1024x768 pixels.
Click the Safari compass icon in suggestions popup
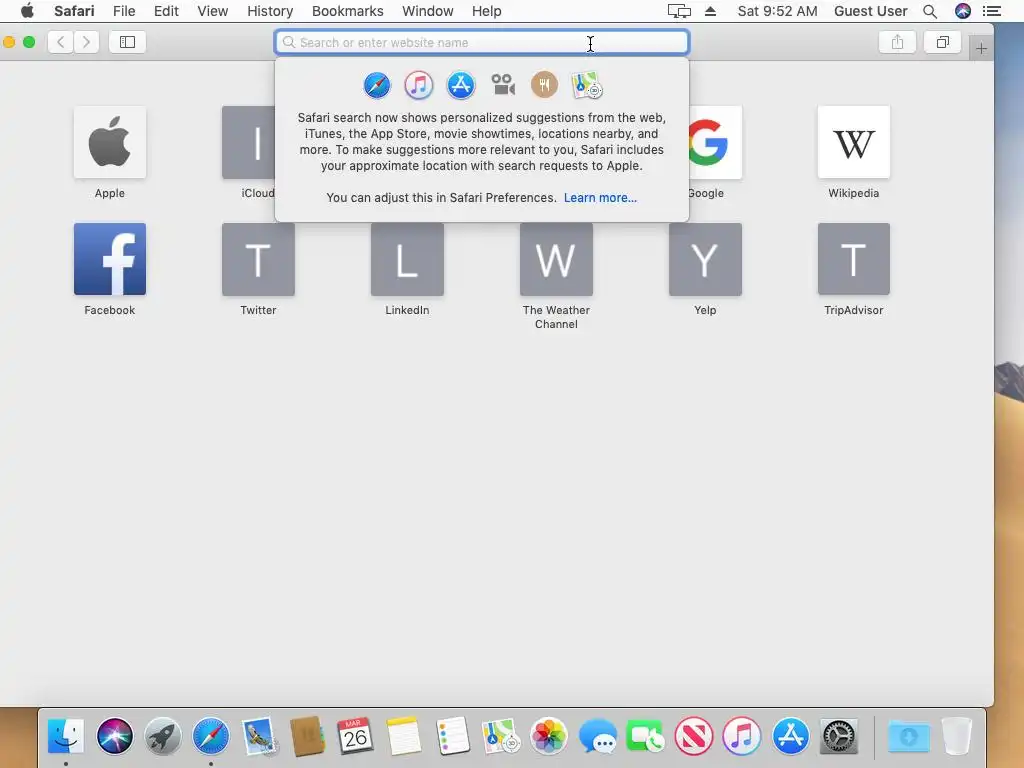click(377, 86)
